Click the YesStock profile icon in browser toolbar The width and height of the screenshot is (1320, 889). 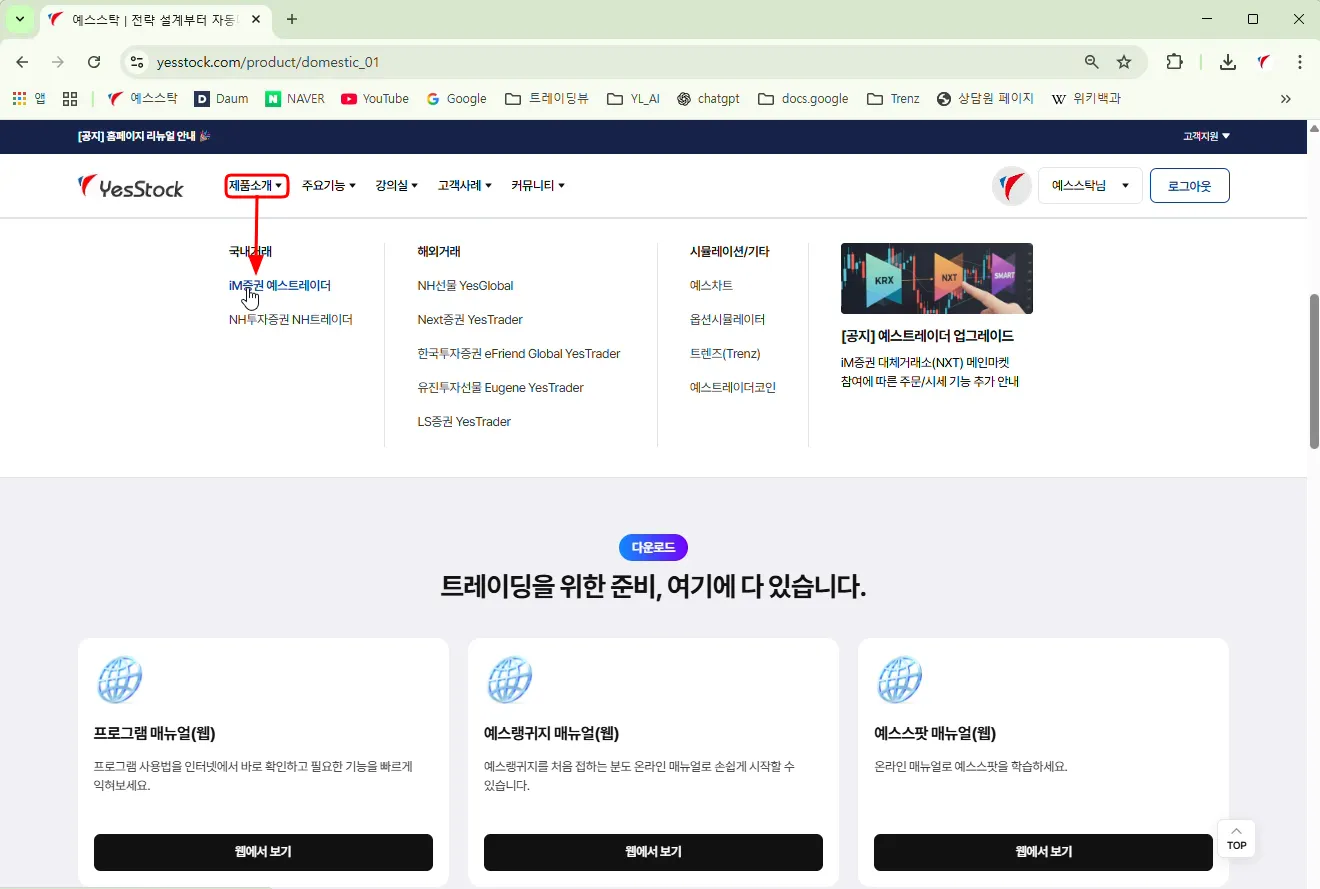[1264, 62]
